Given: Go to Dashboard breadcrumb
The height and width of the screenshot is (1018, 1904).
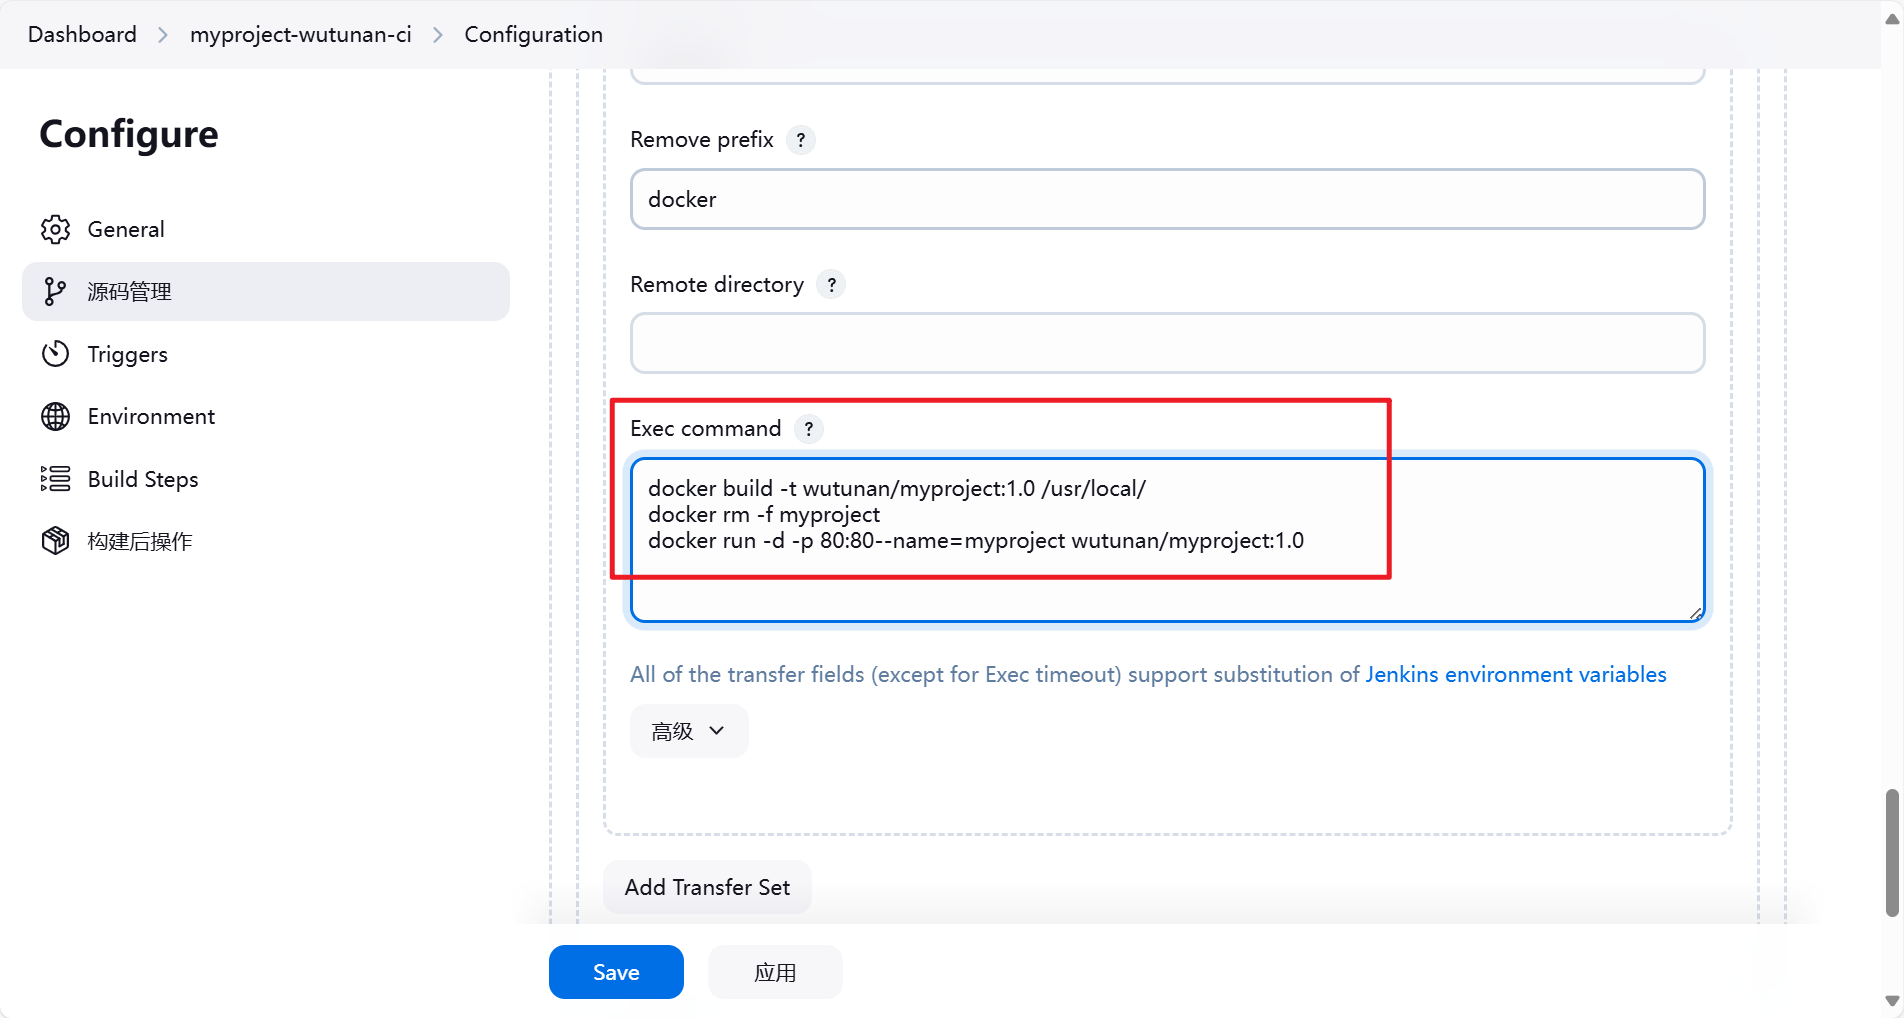Looking at the screenshot, I should coord(82,35).
